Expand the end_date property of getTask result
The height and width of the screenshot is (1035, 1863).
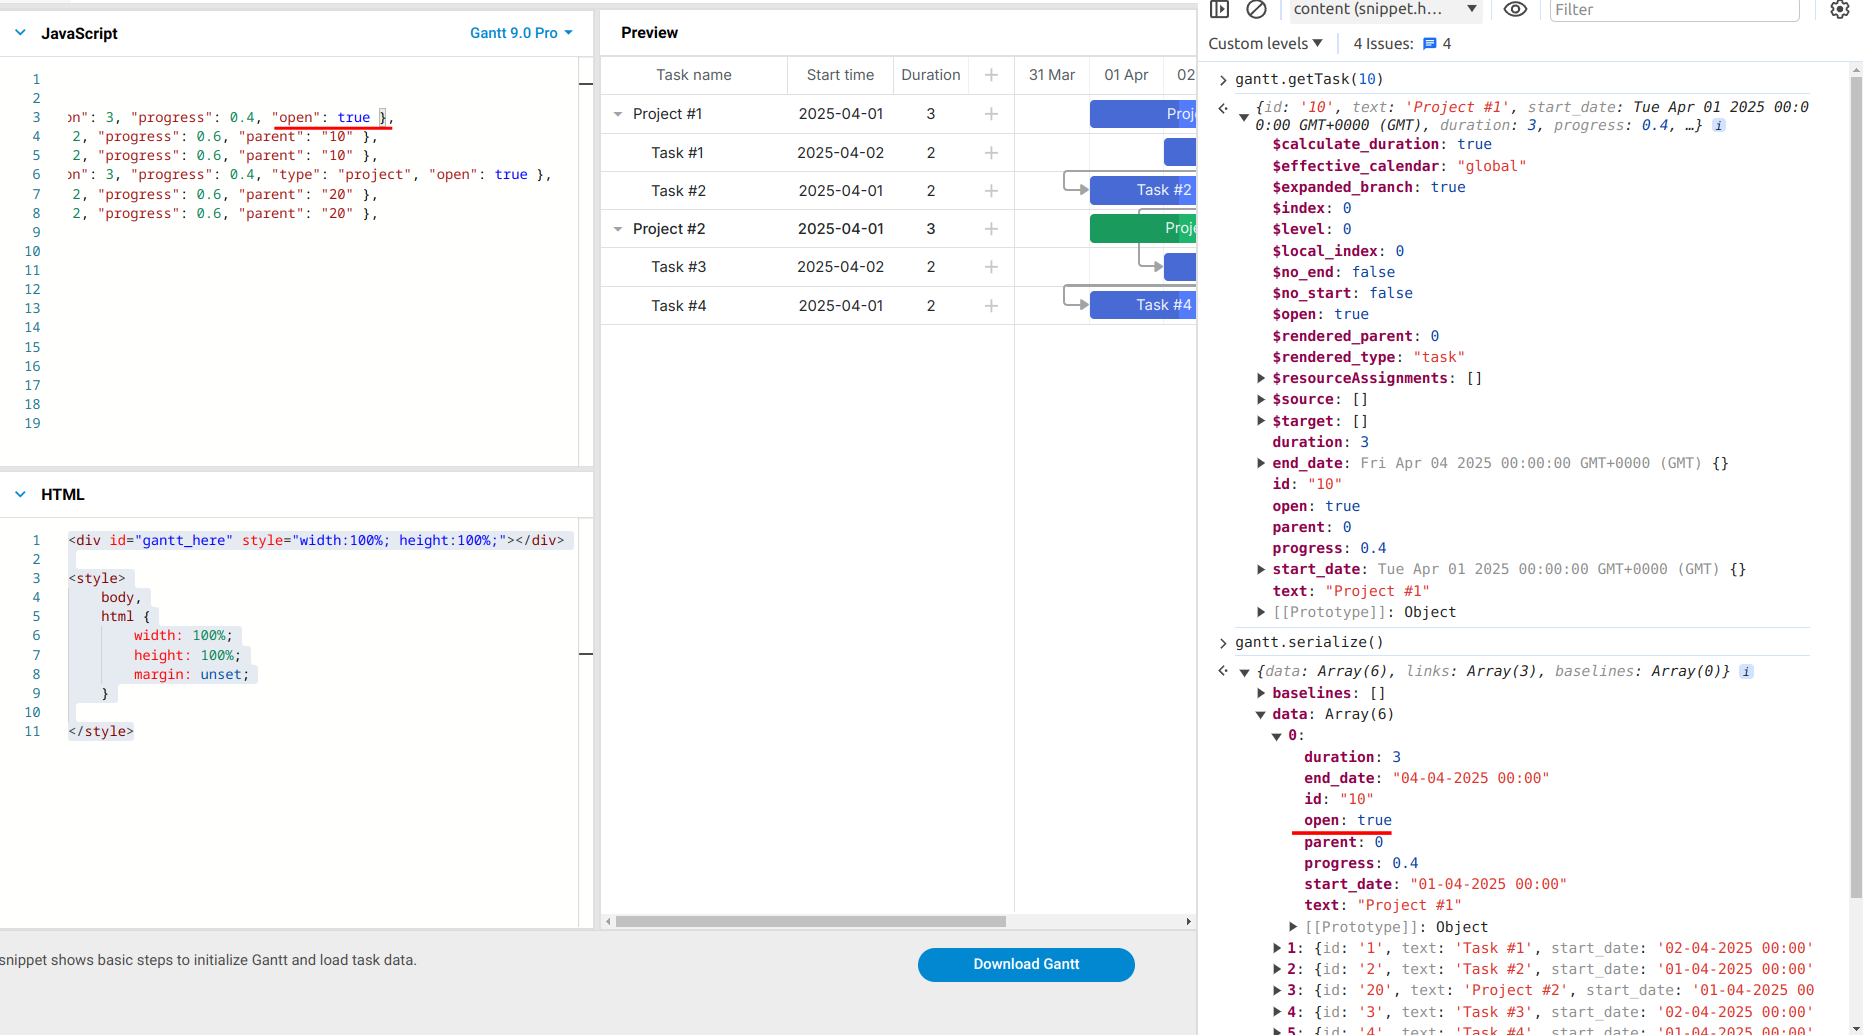(x=1261, y=463)
